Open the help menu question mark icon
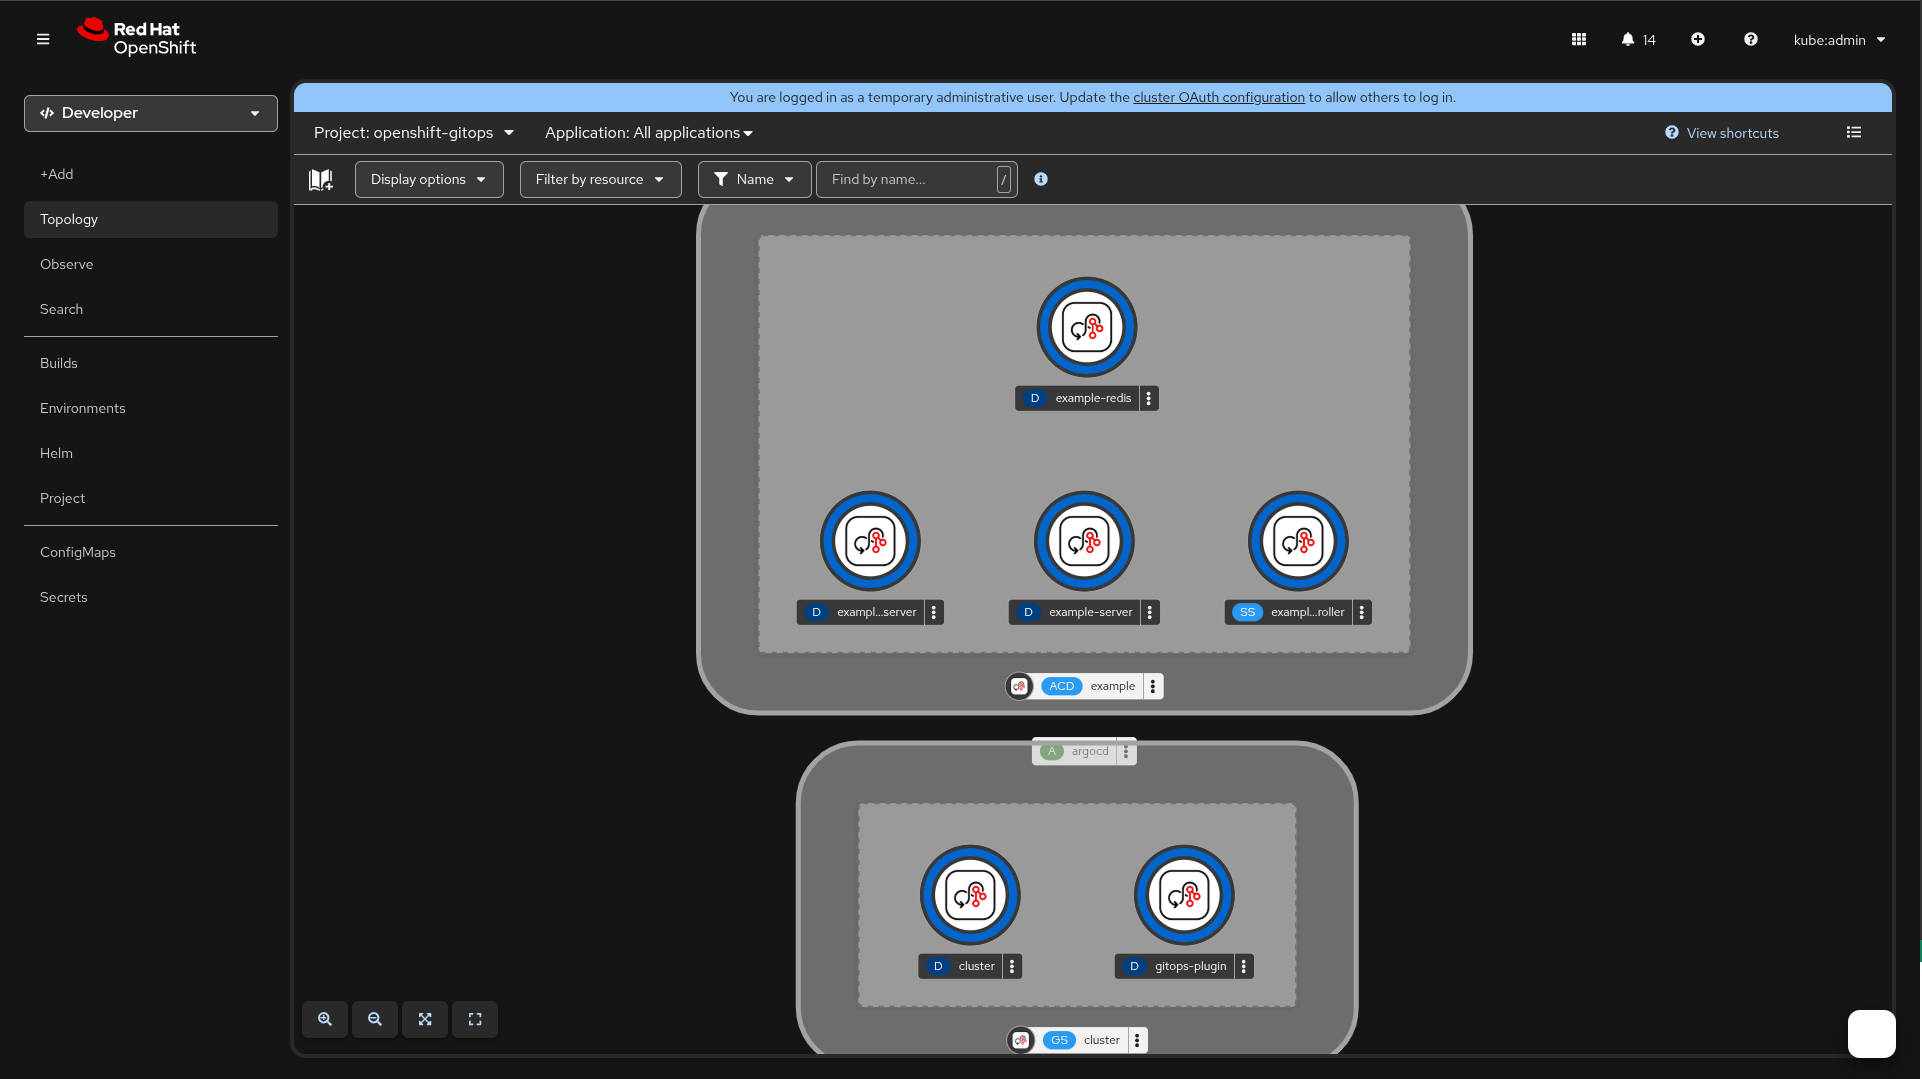 1751,40
